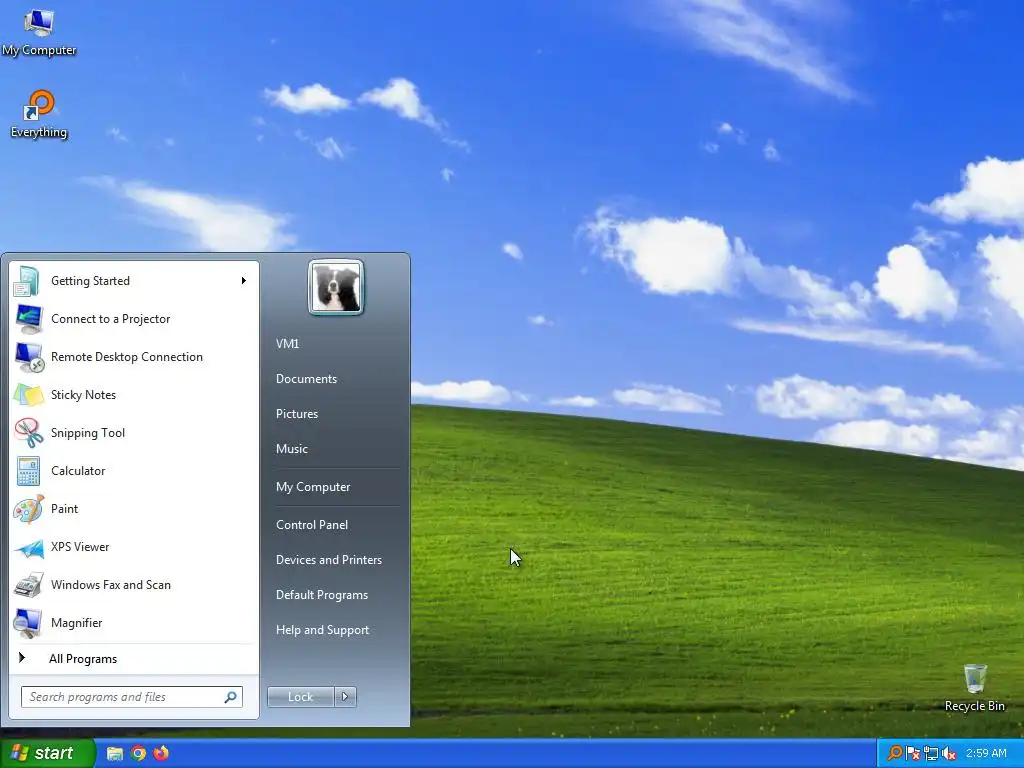Open Documents from the Start menu
Screen dimensions: 1024x768
click(x=306, y=379)
